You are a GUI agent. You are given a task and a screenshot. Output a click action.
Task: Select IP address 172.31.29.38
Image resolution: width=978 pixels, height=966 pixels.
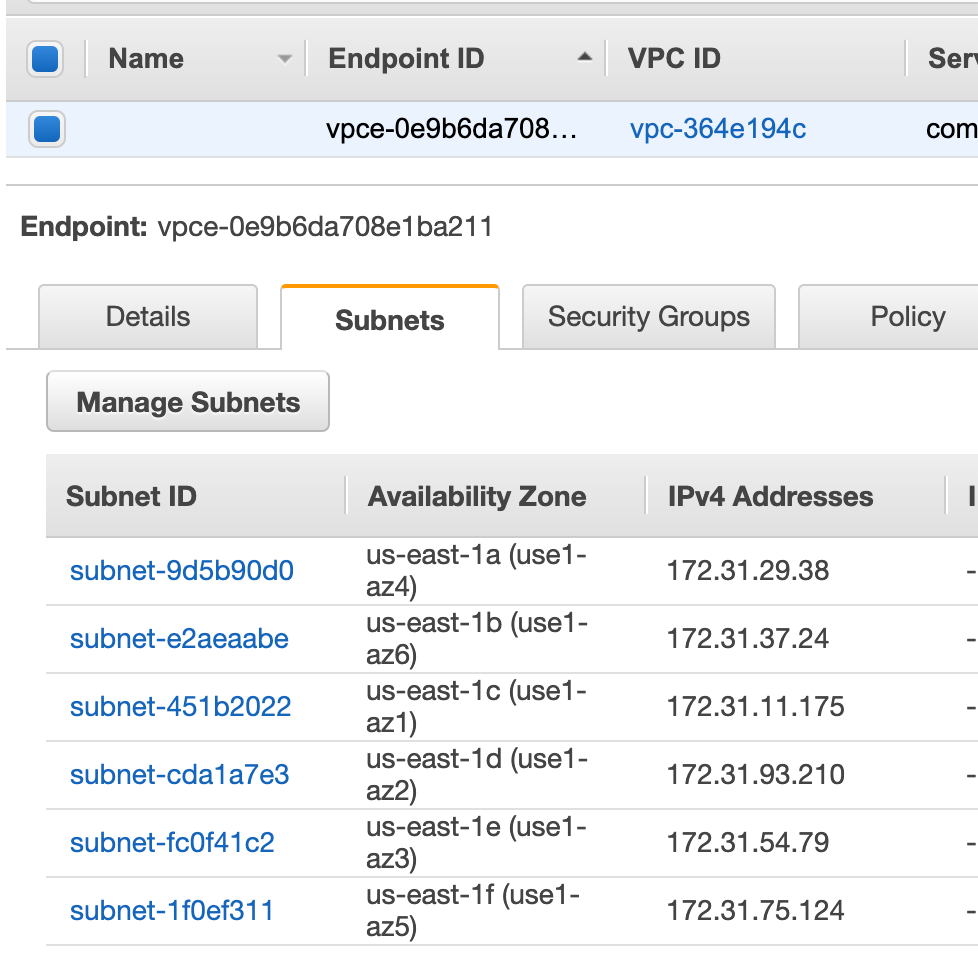click(x=748, y=571)
